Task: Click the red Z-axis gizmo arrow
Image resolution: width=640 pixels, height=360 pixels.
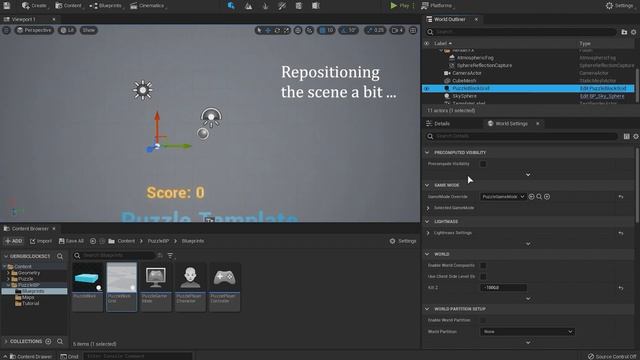Action: click(x=157, y=126)
